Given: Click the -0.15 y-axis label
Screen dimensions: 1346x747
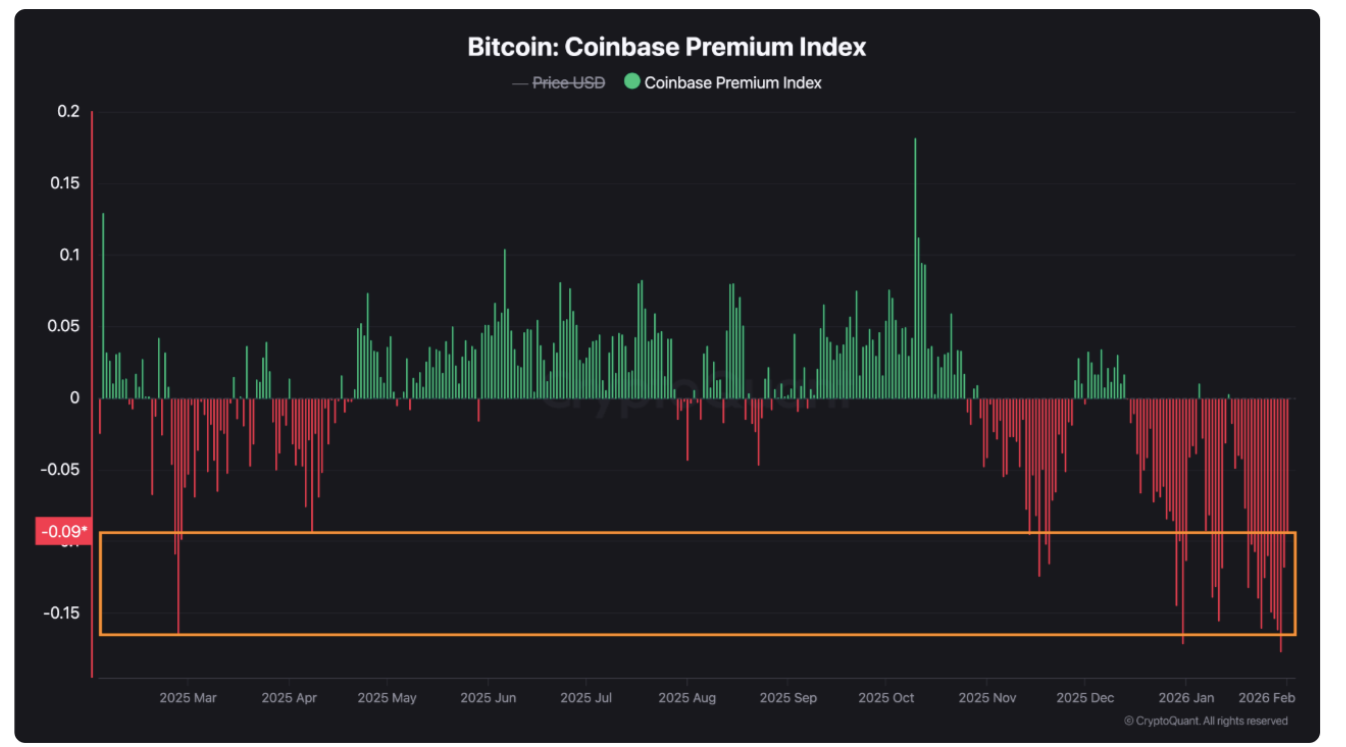Looking at the screenshot, I should point(62,613).
